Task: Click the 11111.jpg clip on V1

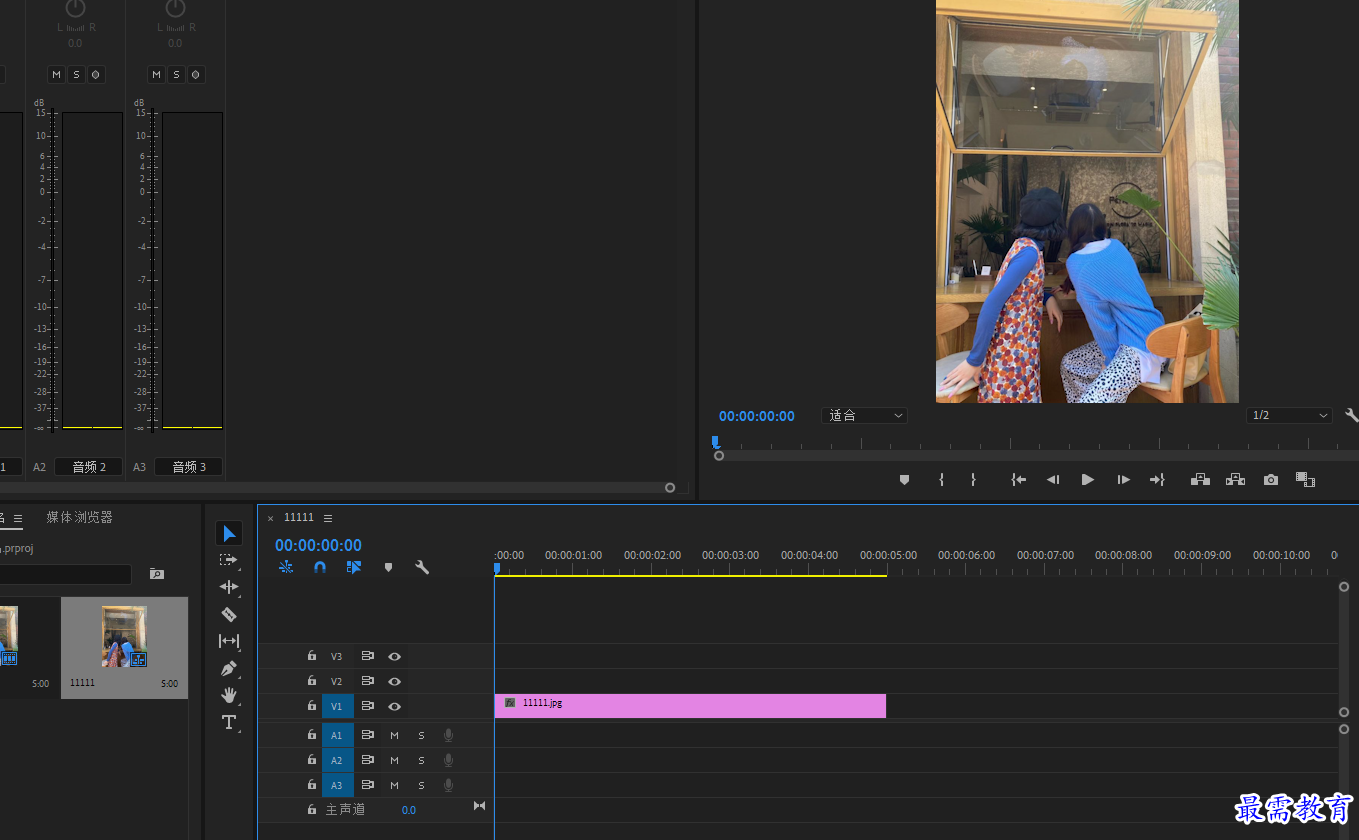Action: click(x=690, y=706)
